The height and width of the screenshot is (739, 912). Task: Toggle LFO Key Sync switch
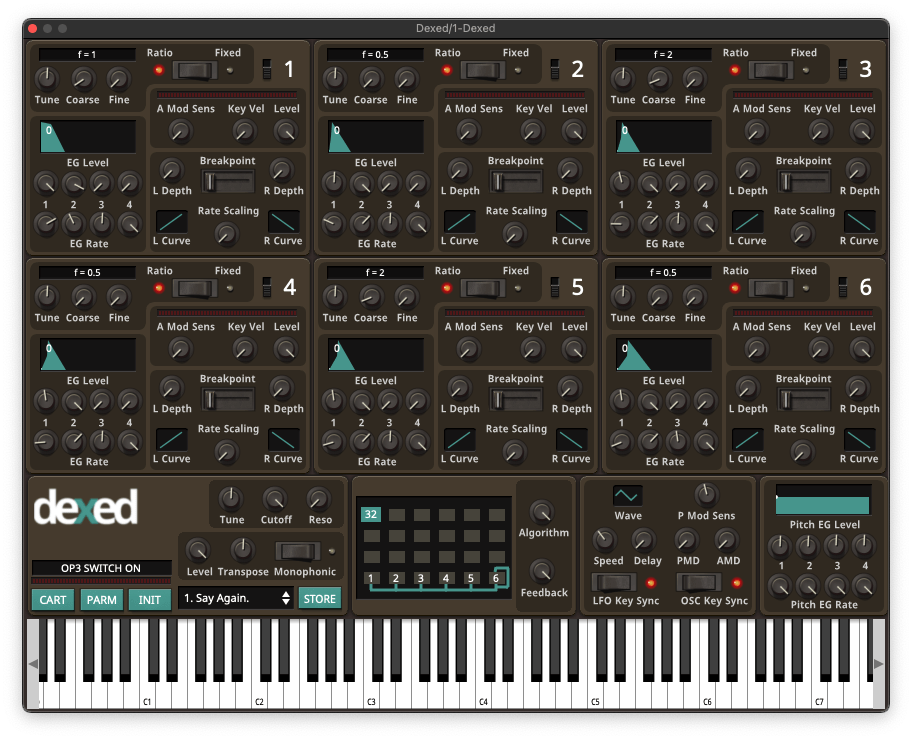pyautogui.click(x=614, y=582)
